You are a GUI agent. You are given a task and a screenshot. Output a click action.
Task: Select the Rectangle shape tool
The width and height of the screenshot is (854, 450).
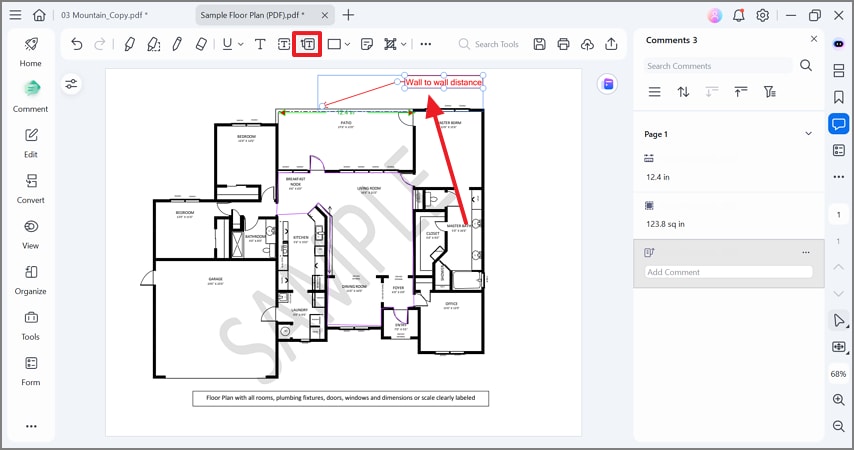[x=334, y=44]
